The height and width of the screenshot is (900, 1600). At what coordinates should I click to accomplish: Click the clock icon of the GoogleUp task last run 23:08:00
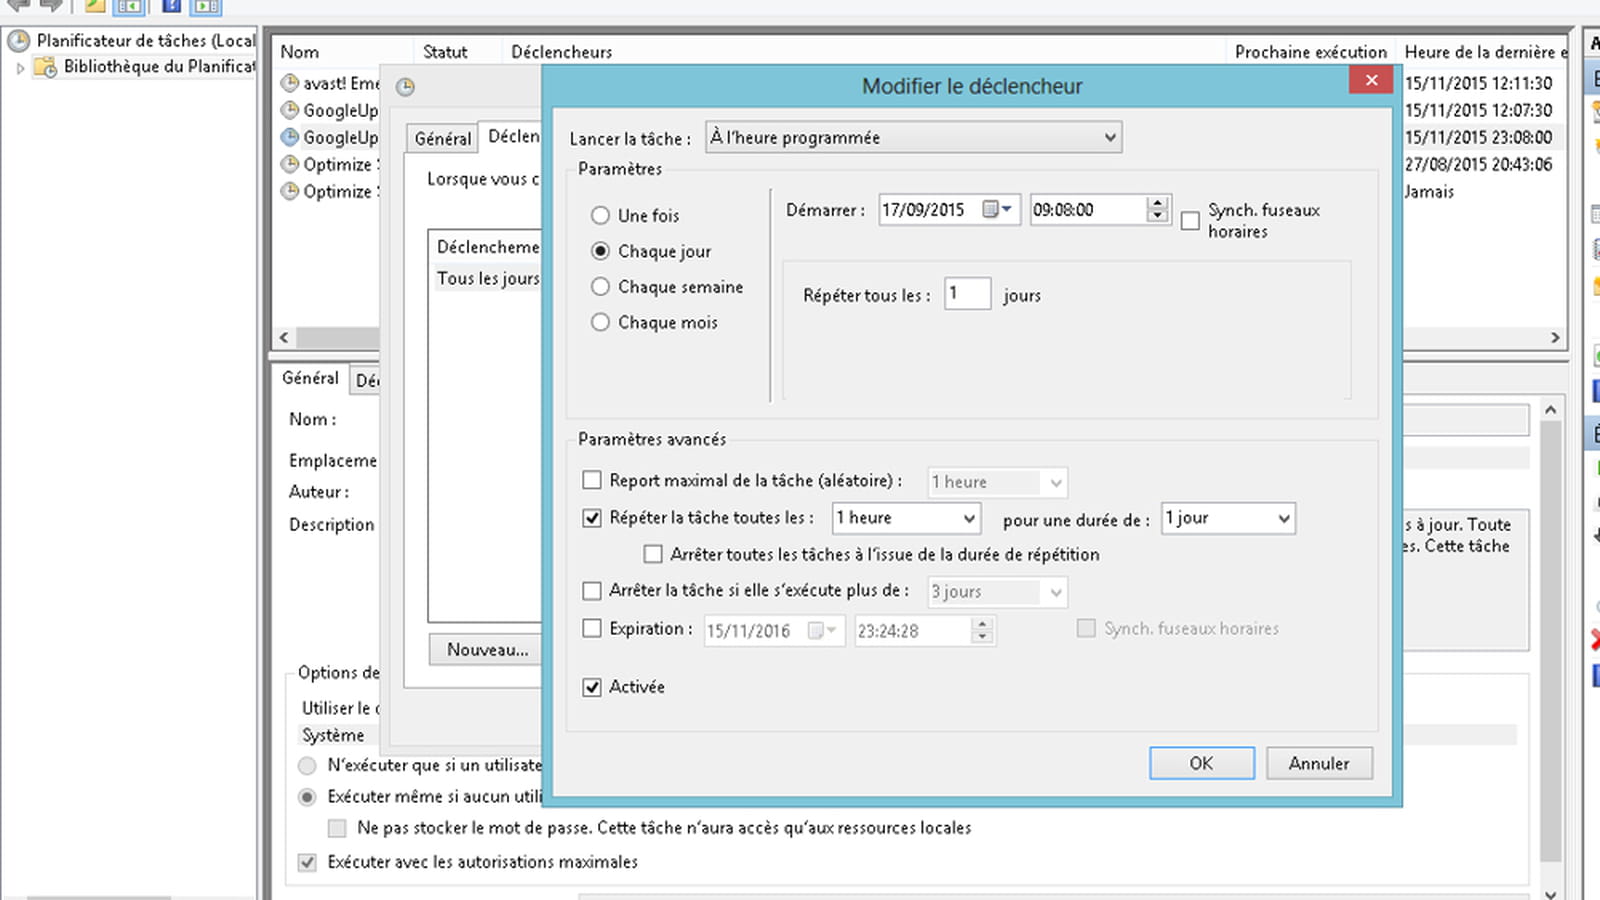point(290,137)
